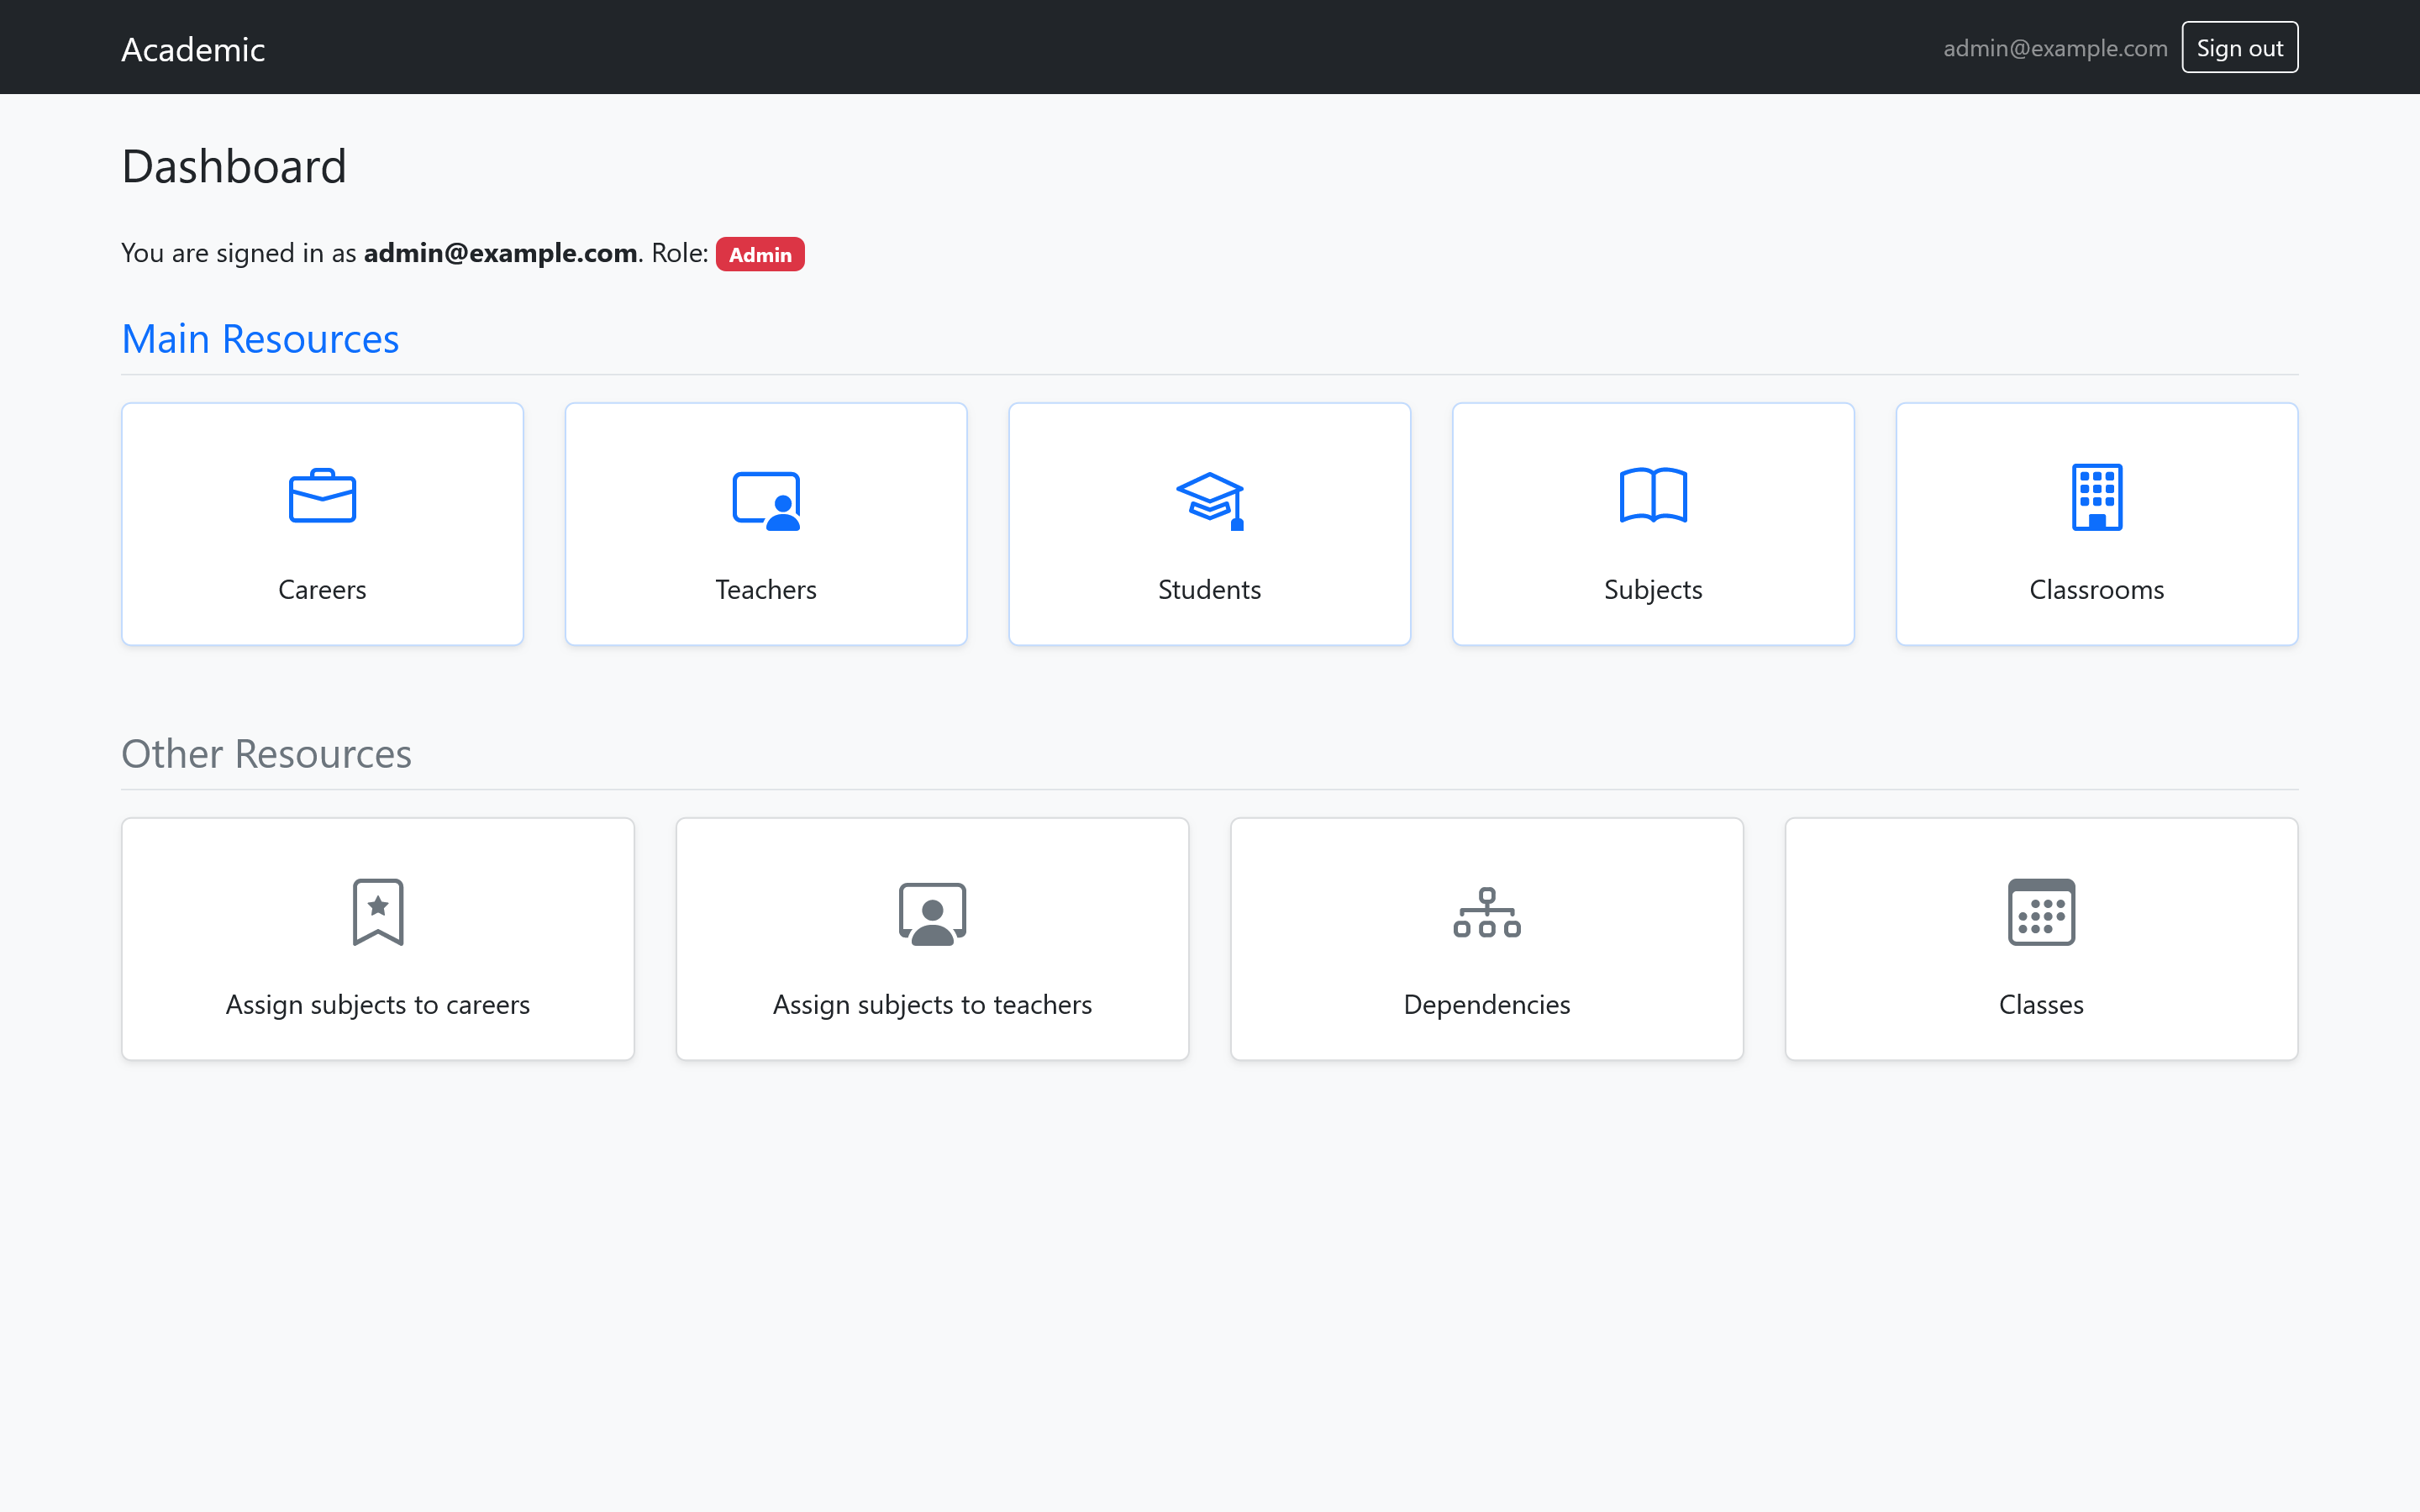Select the red Admin role badge
This screenshot has width=2420, height=1512.
pyautogui.click(x=760, y=254)
